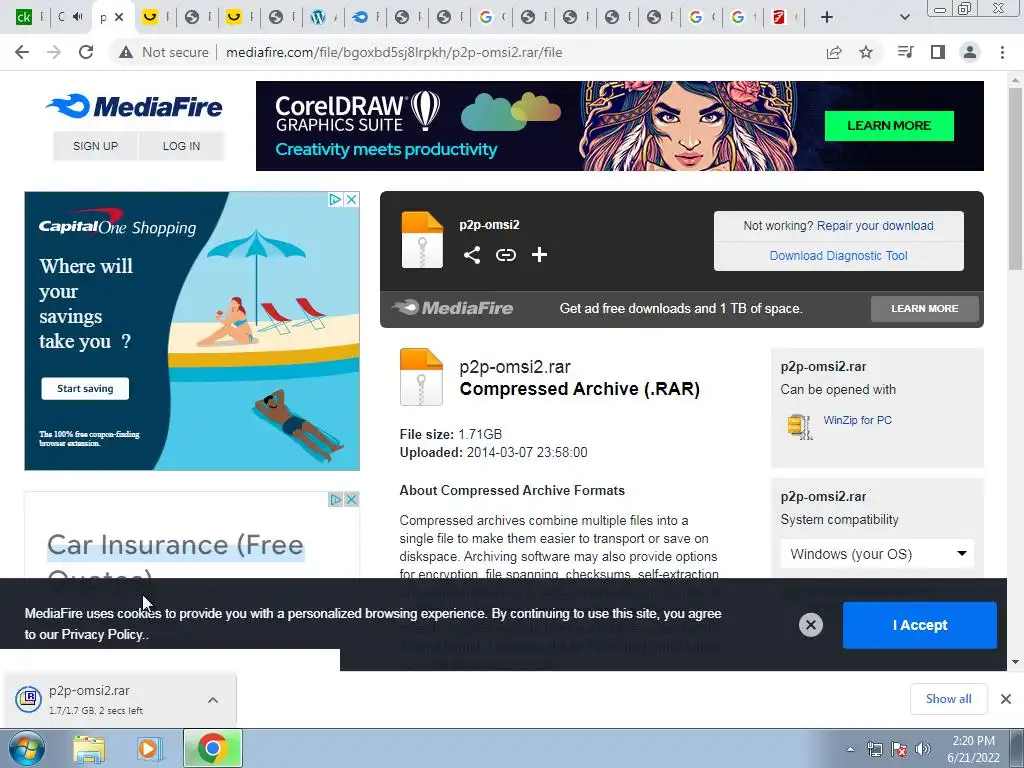Close the Car Insurance ad

tap(351, 500)
